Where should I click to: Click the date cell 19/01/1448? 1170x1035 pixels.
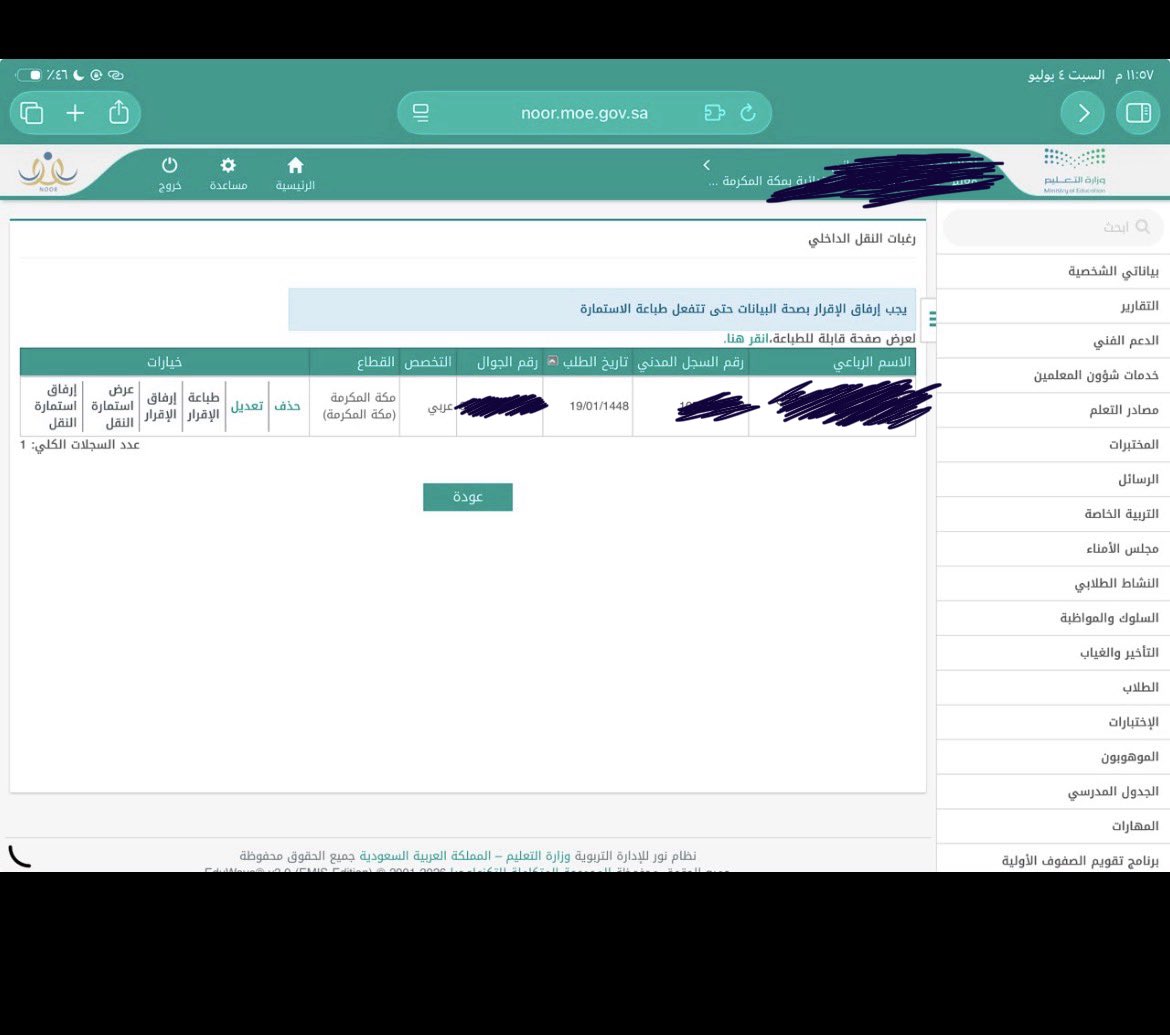click(599, 406)
